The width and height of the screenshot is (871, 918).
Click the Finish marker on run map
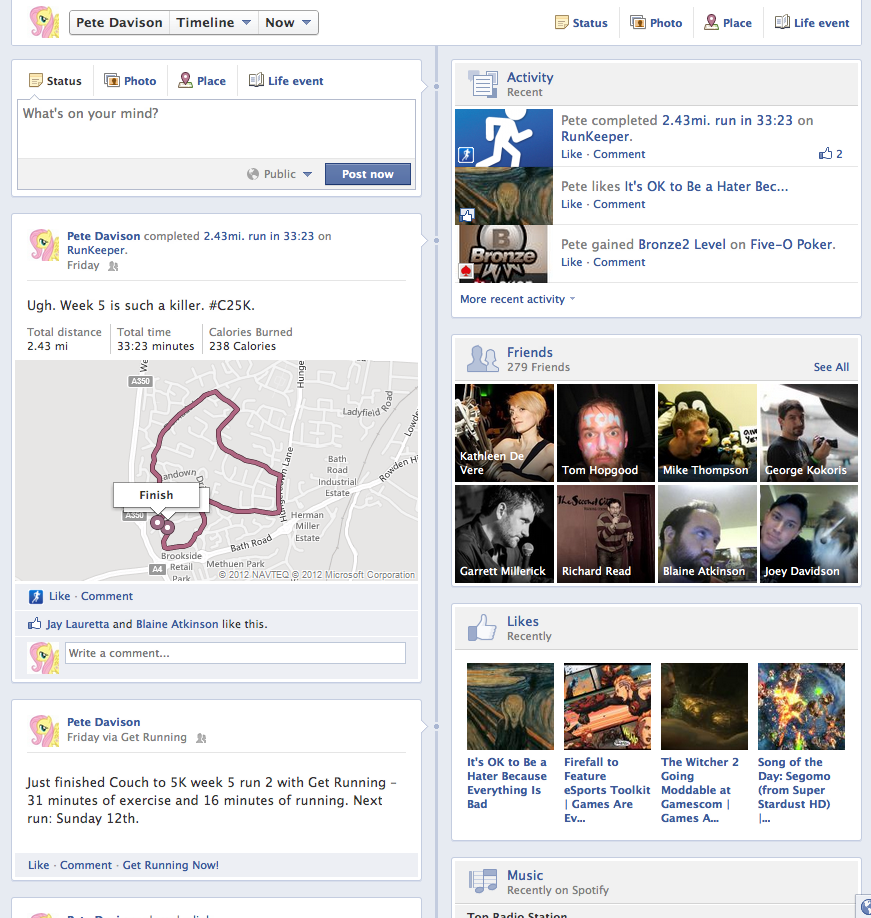click(x=156, y=495)
